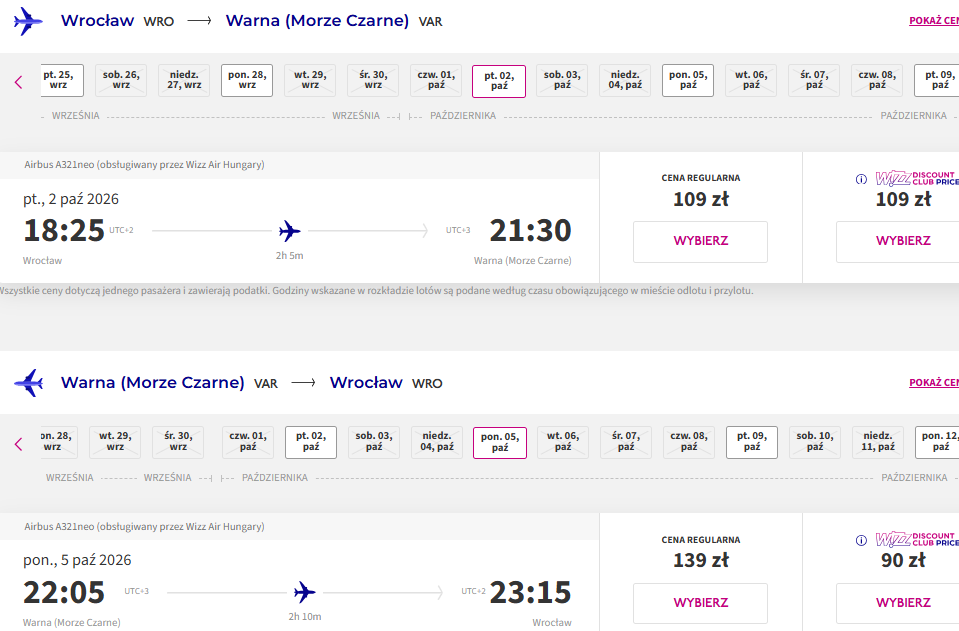
Task: Select return date pt. 02, paź
Action: 311,442
